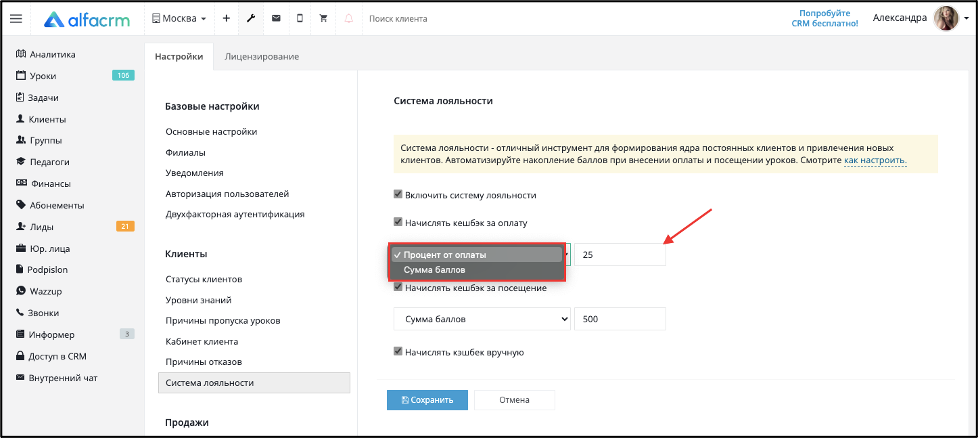Open Лиды in the left sidebar
979x439 pixels.
[x=42, y=227]
